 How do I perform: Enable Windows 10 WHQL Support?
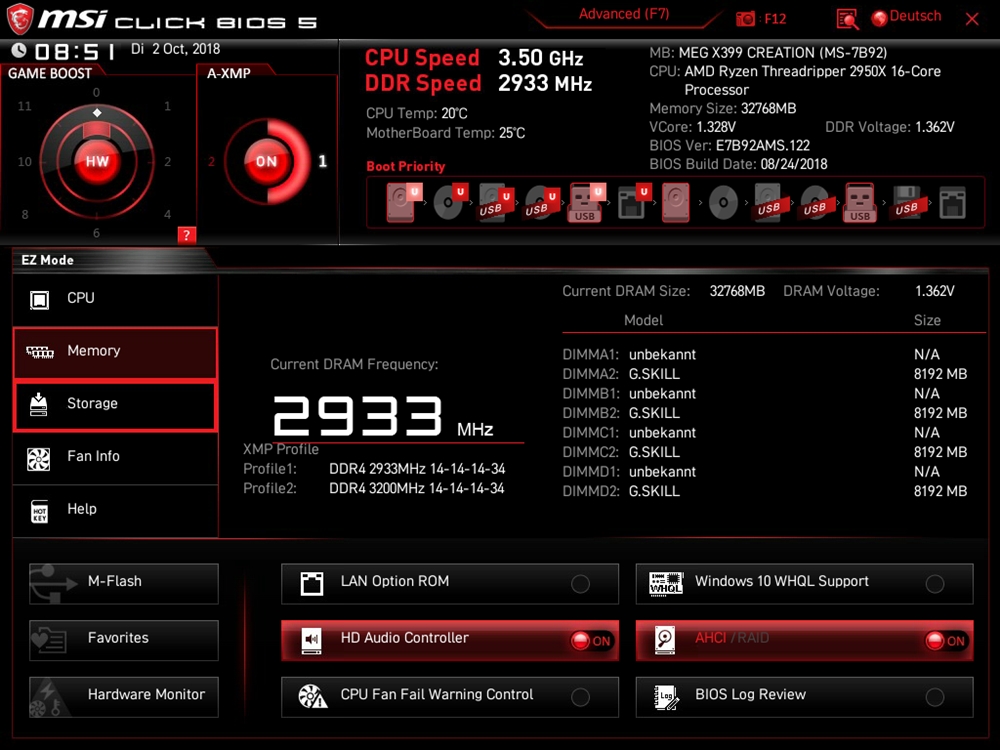pyautogui.click(x=935, y=584)
